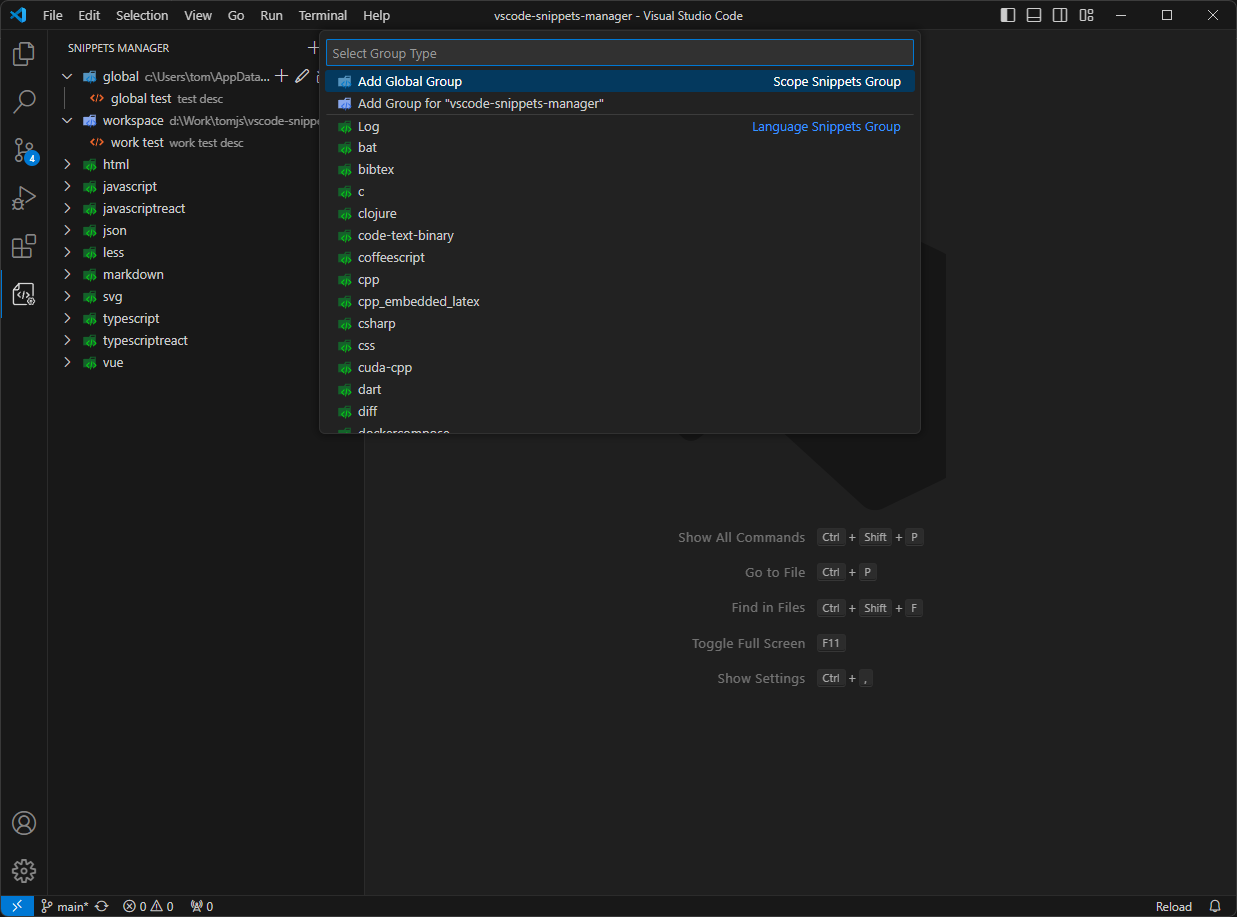Toggle the bottom panel layout button
Viewport: 1237px width, 917px height.
coord(1034,15)
